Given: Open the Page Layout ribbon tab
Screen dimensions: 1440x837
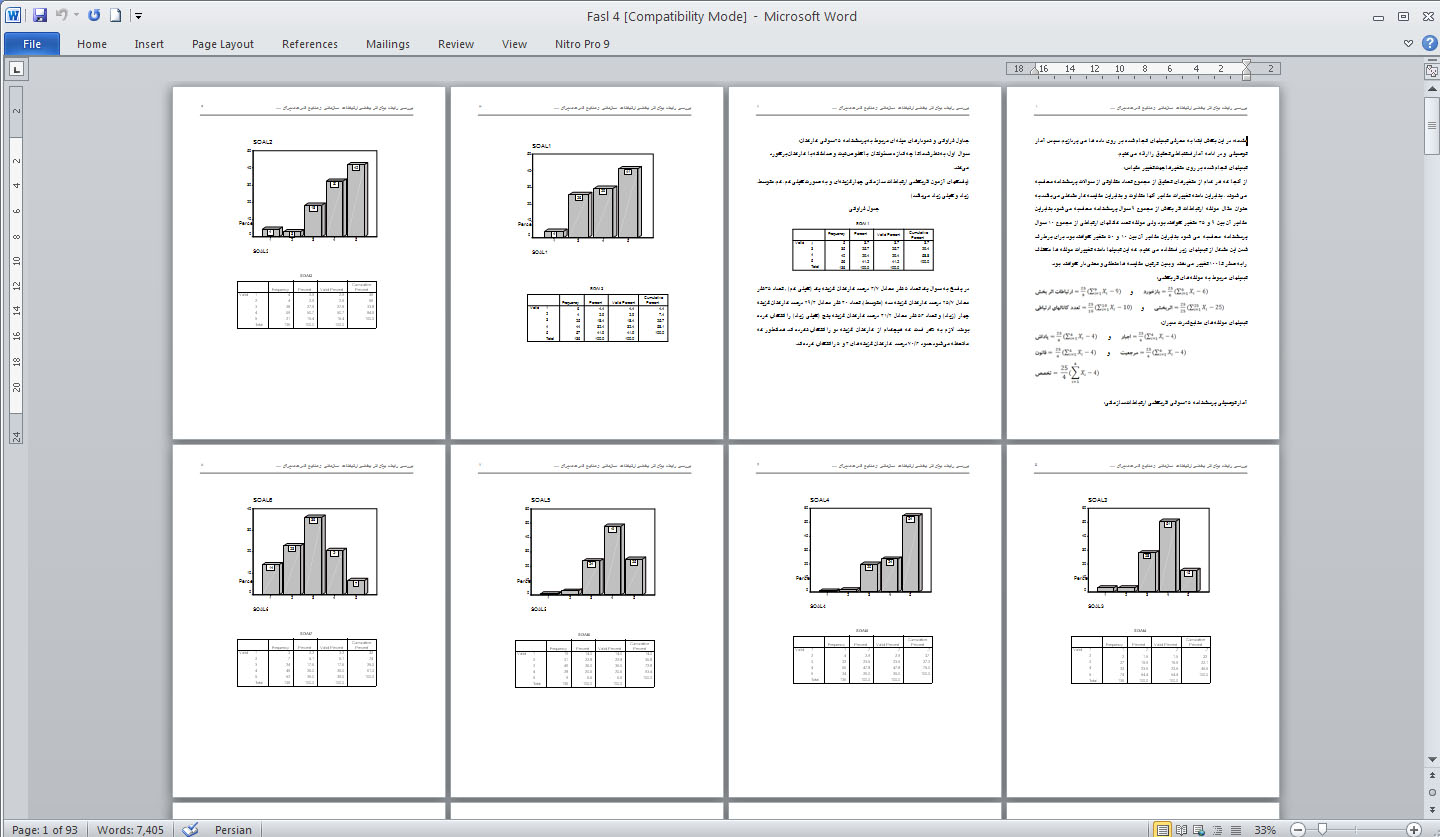Looking at the screenshot, I should tap(223, 44).
